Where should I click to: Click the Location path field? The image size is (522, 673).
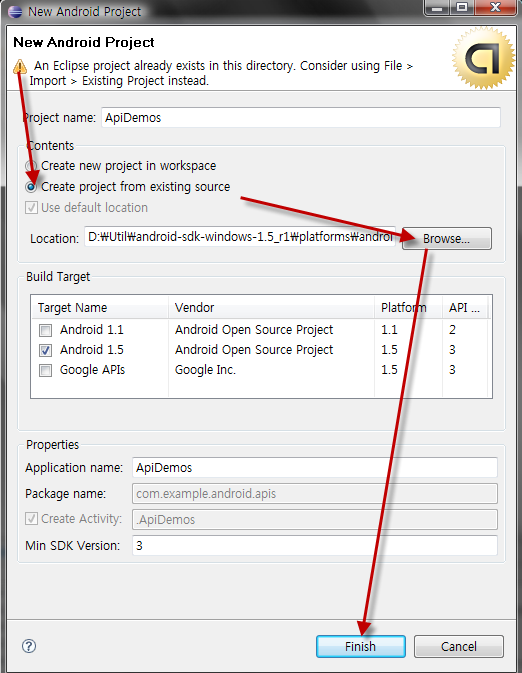(x=240, y=237)
